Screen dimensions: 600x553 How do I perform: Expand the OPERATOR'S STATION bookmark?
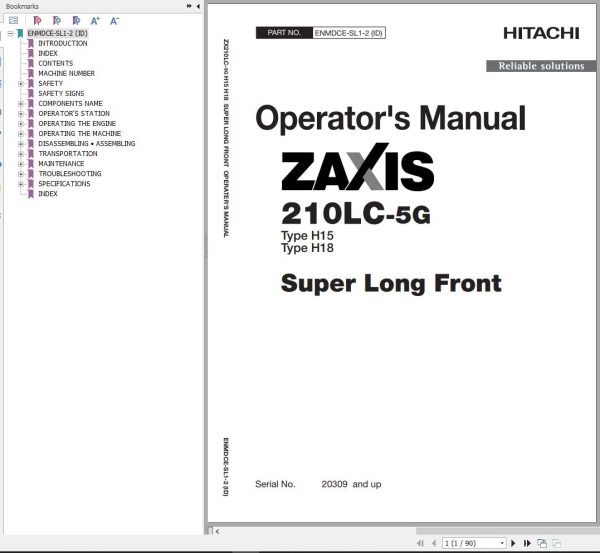point(21,114)
